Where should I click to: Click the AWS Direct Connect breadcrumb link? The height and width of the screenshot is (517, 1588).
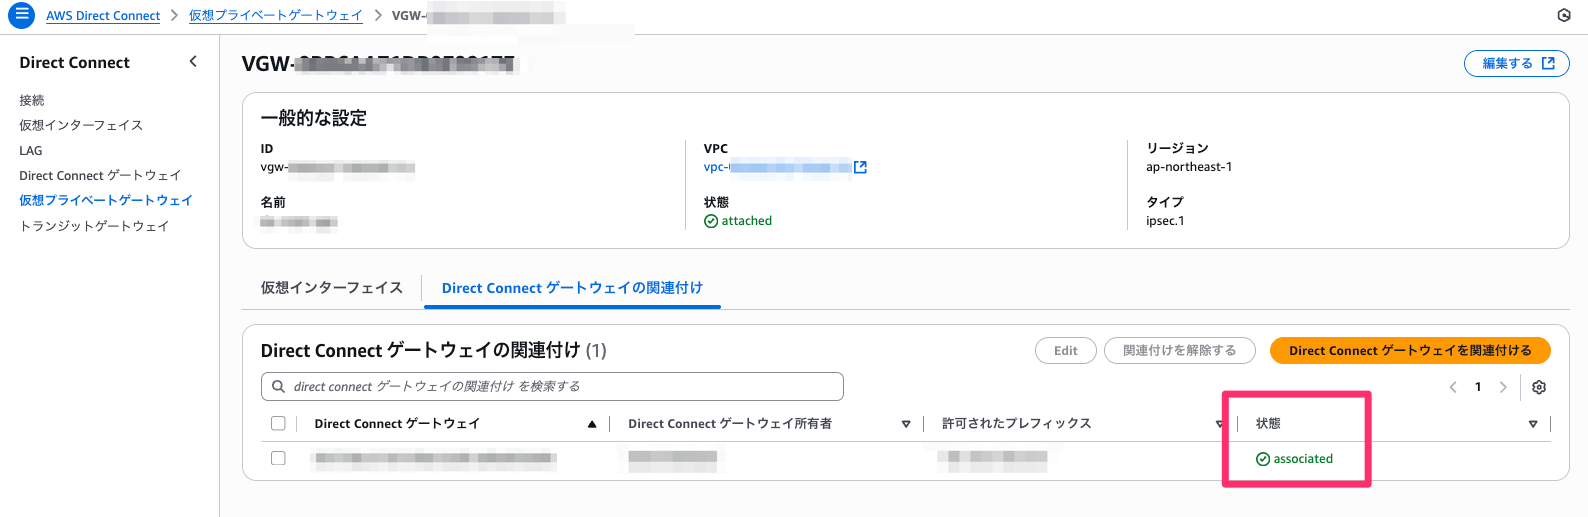coord(103,16)
